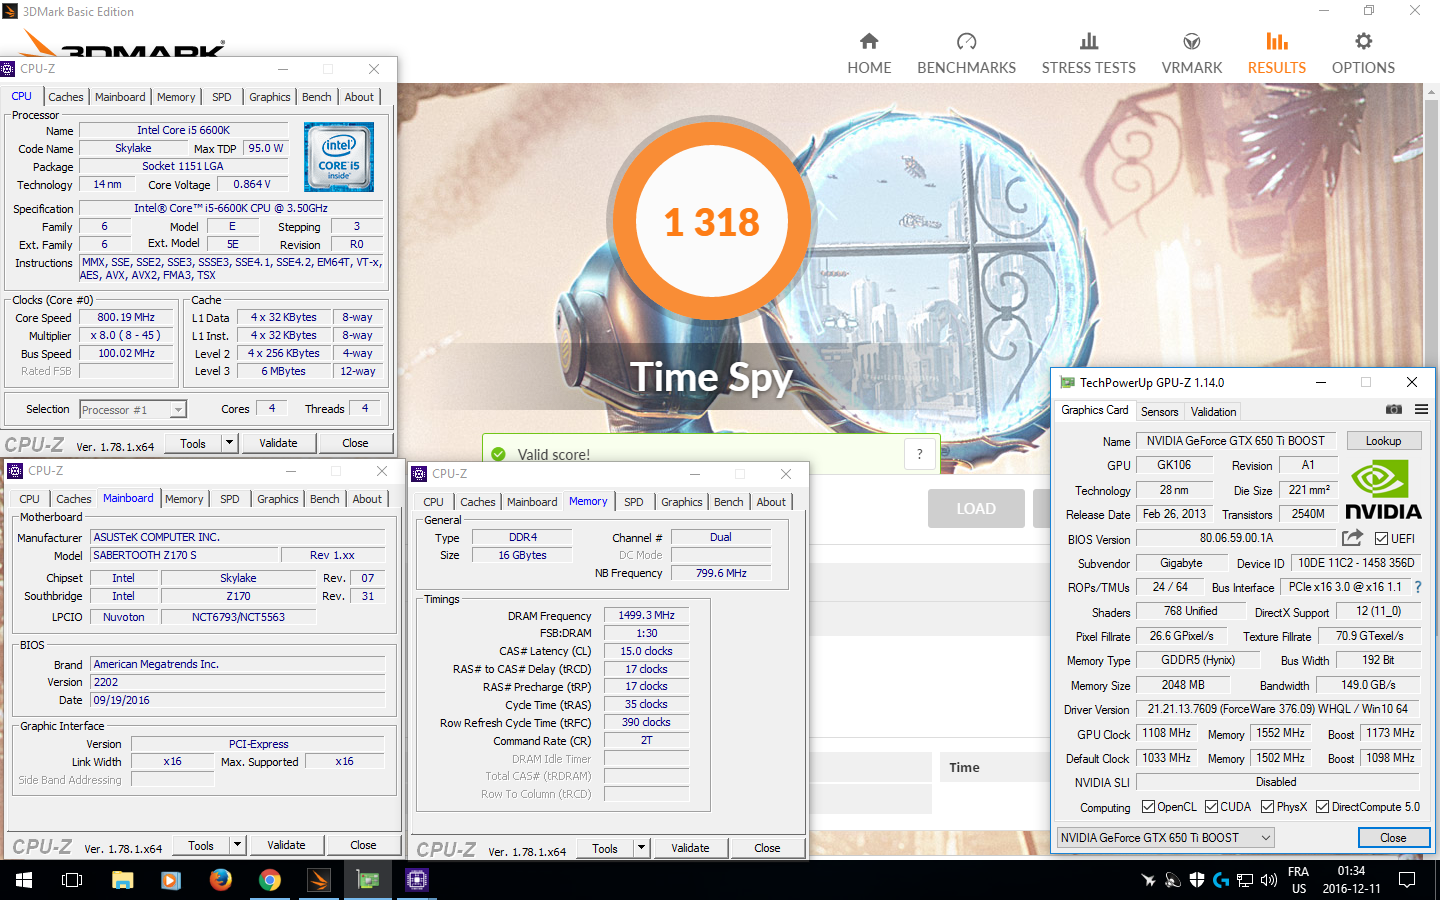Open File Explorer from the taskbar
Image resolution: width=1440 pixels, height=900 pixels.
[122, 880]
